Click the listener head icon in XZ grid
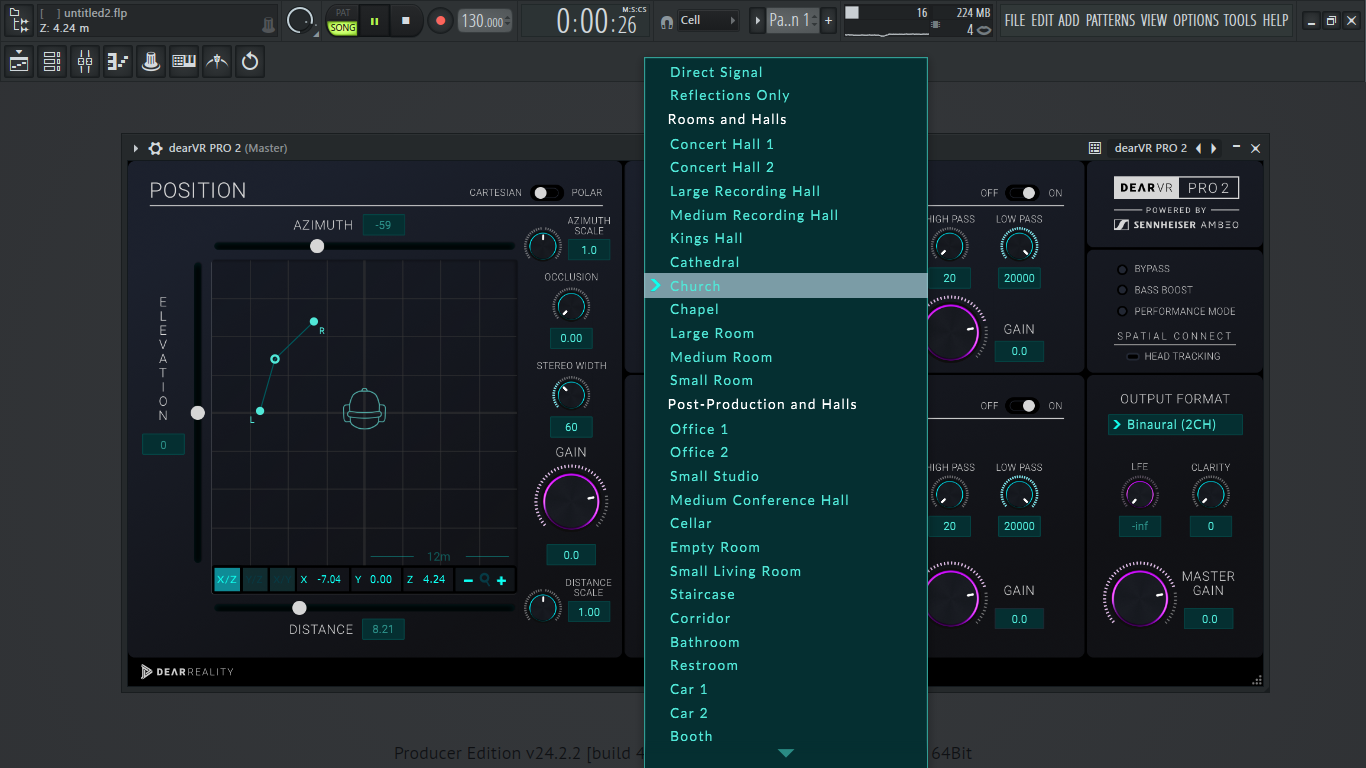The width and height of the screenshot is (1366, 768). (x=364, y=409)
